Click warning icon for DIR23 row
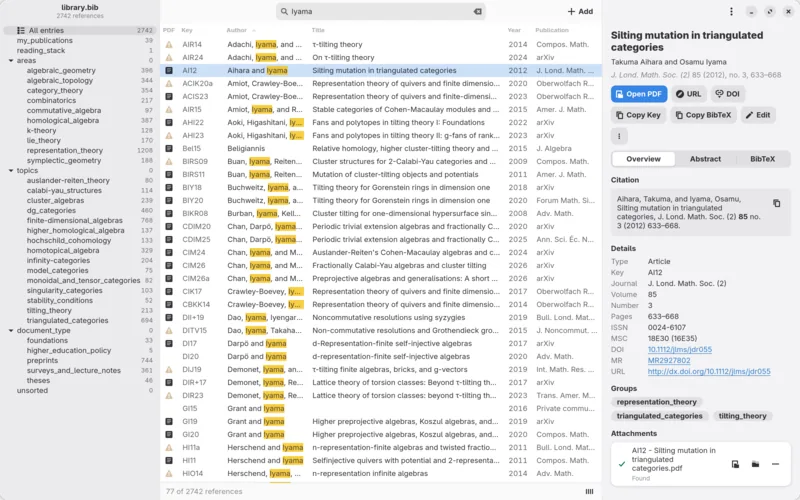 click(169, 395)
